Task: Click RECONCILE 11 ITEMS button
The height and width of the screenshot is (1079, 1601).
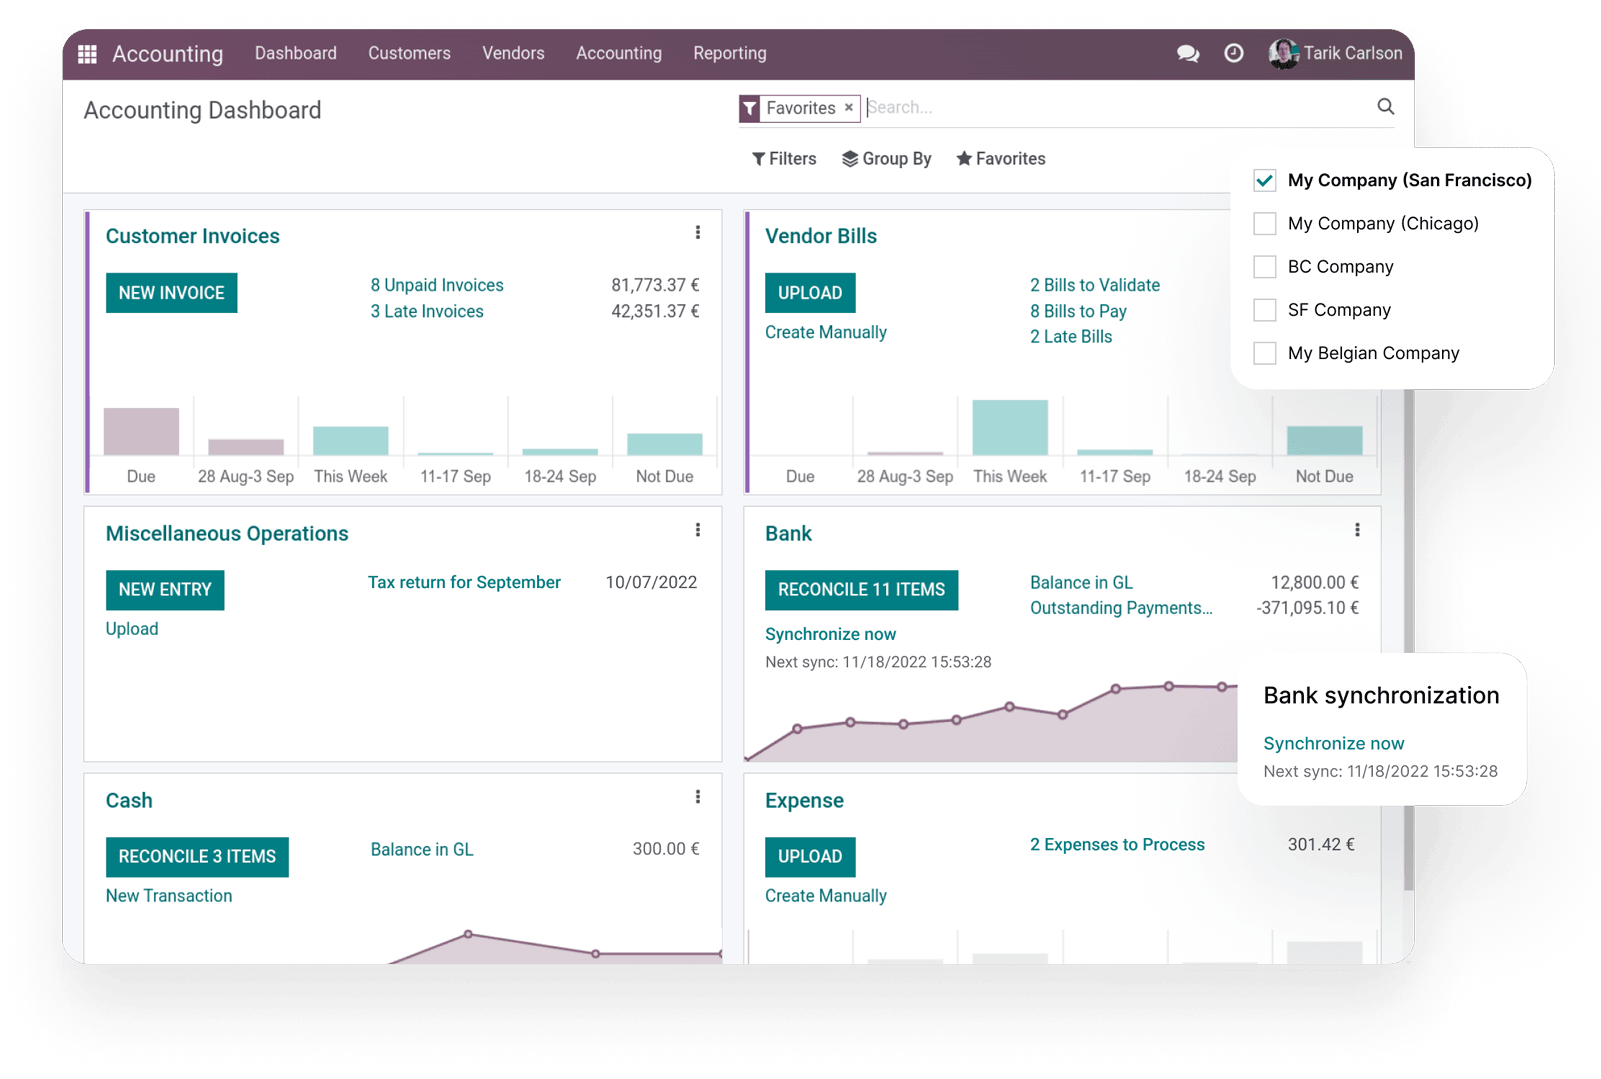Action: (x=861, y=590)
